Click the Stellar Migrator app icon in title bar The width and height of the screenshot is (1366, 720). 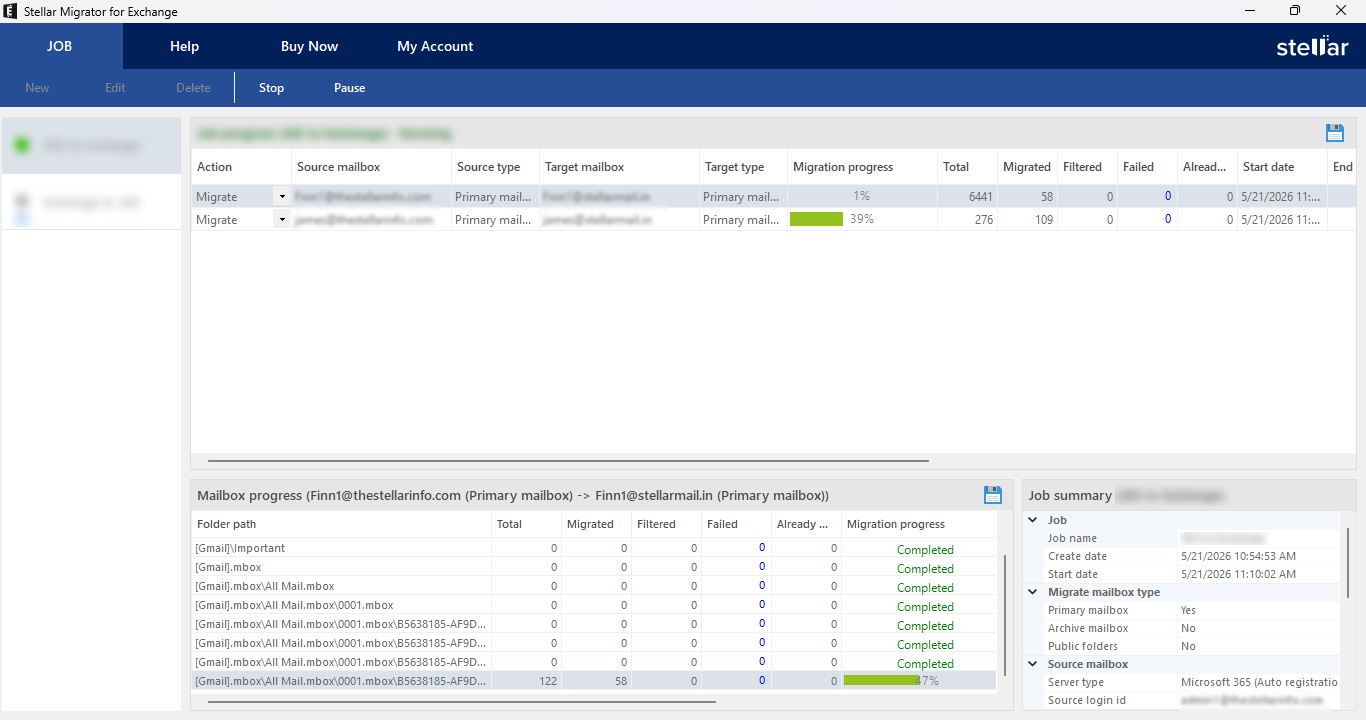(x=10, y=11)
